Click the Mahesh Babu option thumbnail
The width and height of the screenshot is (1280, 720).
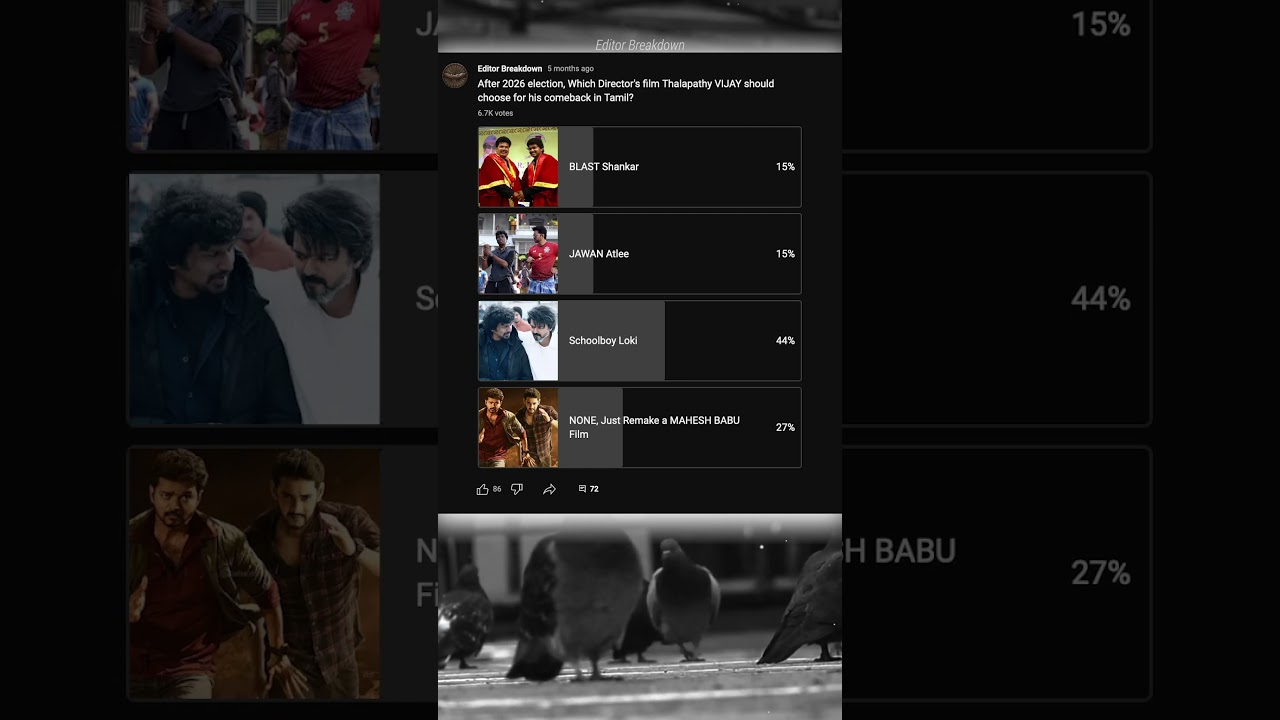518,427
